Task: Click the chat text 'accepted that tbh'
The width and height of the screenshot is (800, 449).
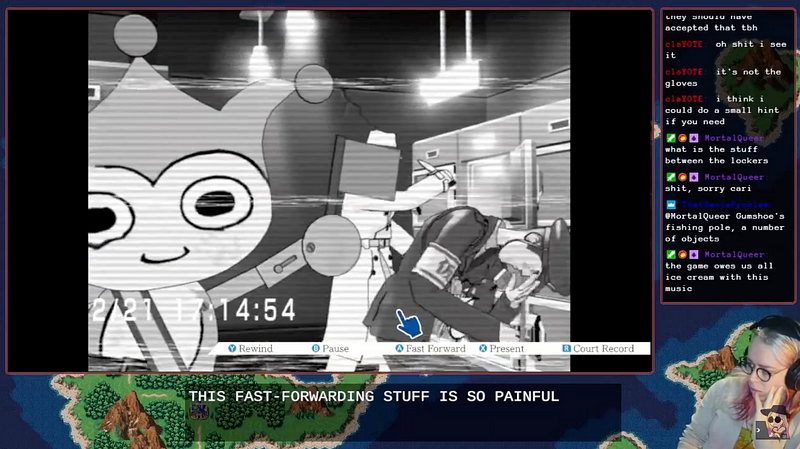Action: point(711,28)
